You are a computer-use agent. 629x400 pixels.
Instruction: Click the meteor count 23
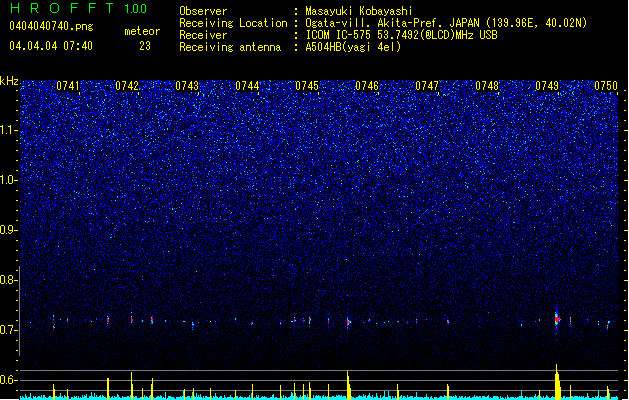click(x=145, y=46)
